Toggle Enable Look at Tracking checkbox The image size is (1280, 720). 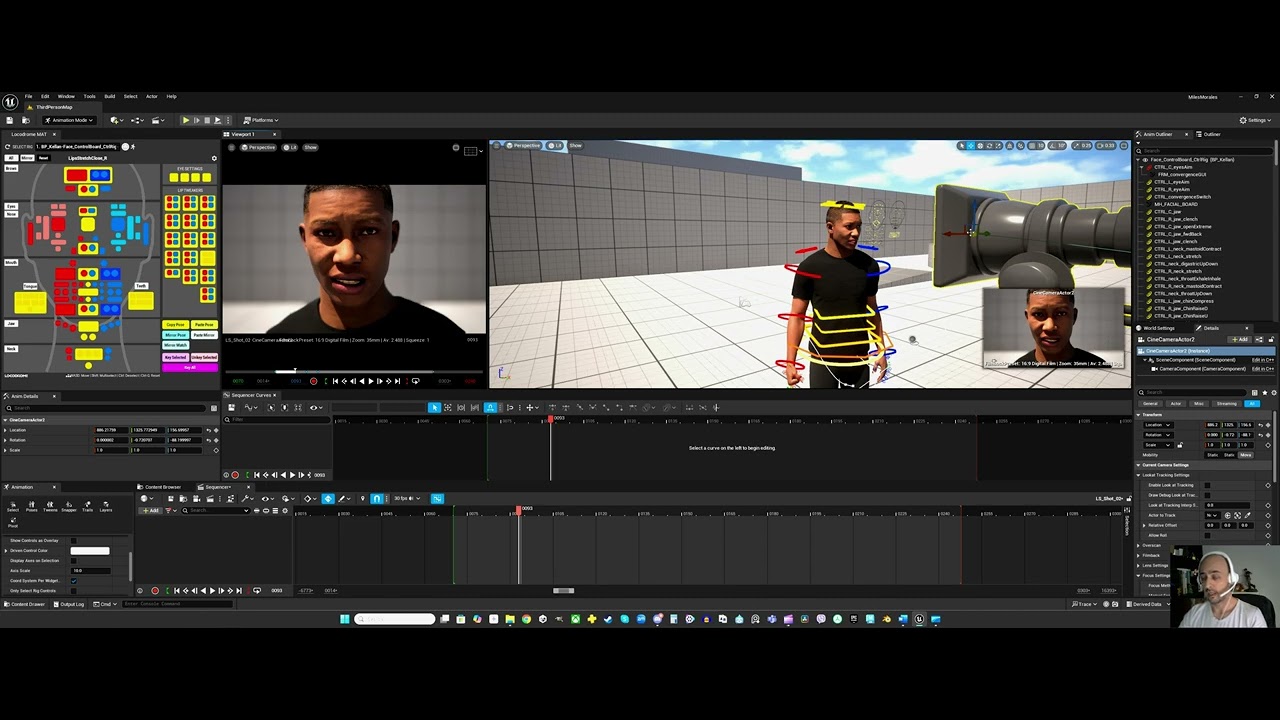(x=1207, y=485)
